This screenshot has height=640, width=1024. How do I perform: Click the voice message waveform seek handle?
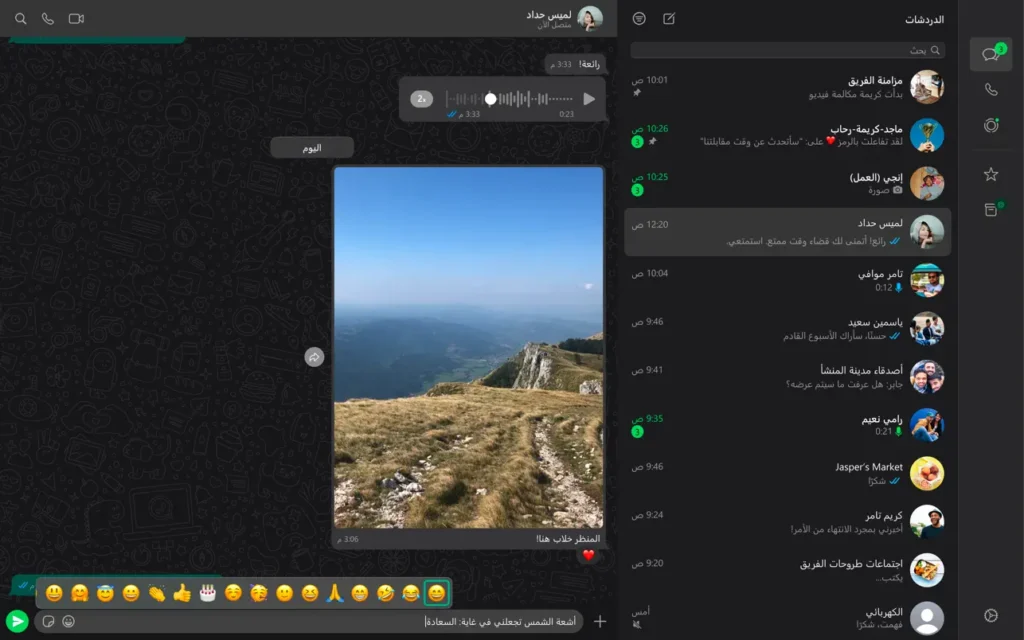[490, 99]
